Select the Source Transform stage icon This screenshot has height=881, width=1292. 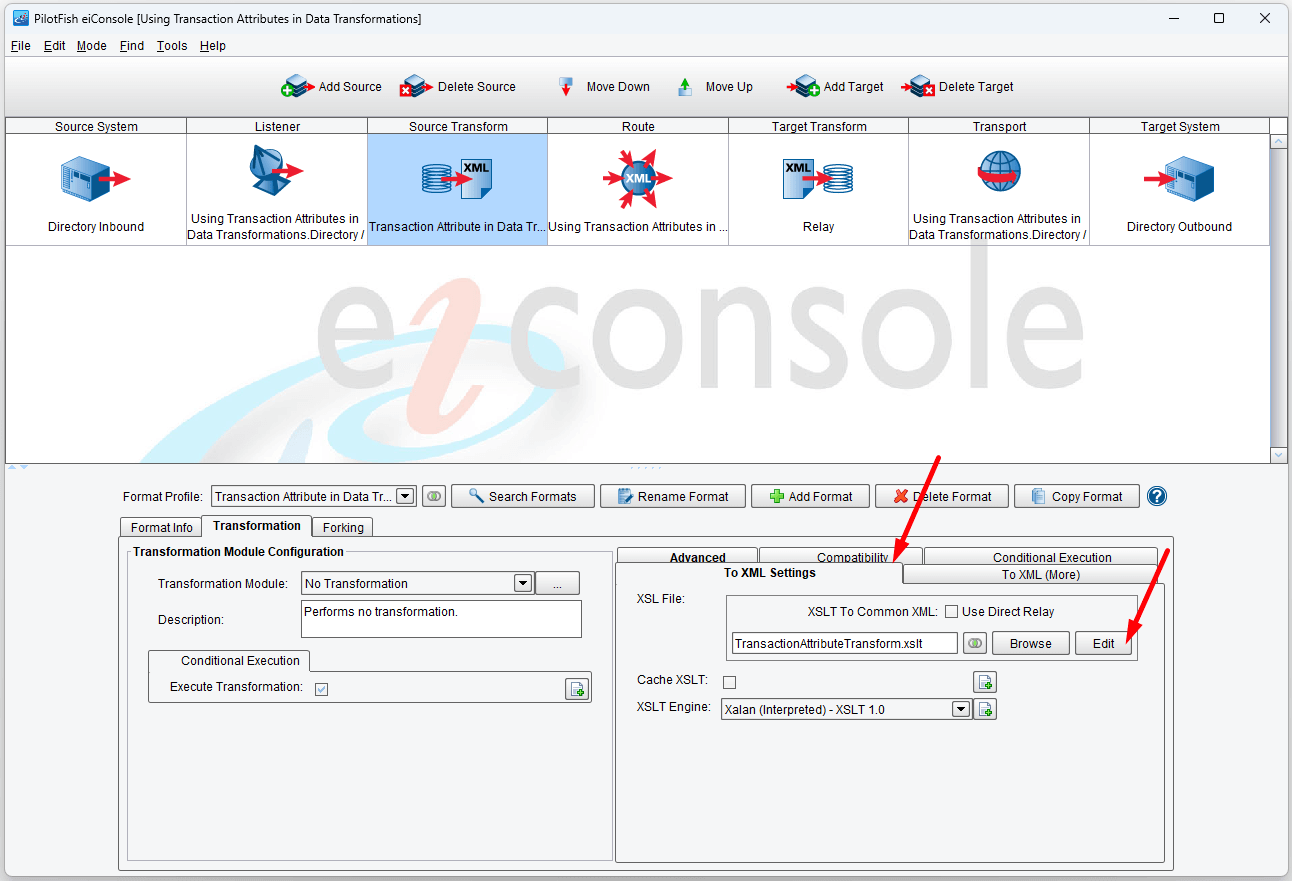pos(457,179)
